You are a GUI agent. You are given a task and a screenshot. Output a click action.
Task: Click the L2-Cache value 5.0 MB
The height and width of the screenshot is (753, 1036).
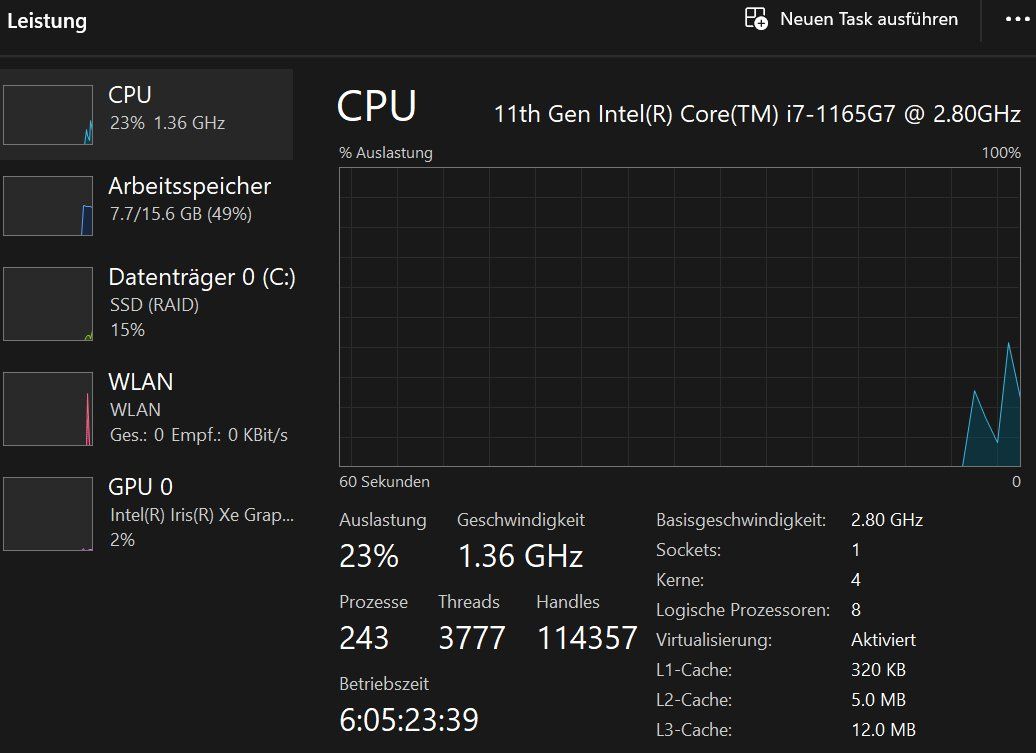[878, 699]
